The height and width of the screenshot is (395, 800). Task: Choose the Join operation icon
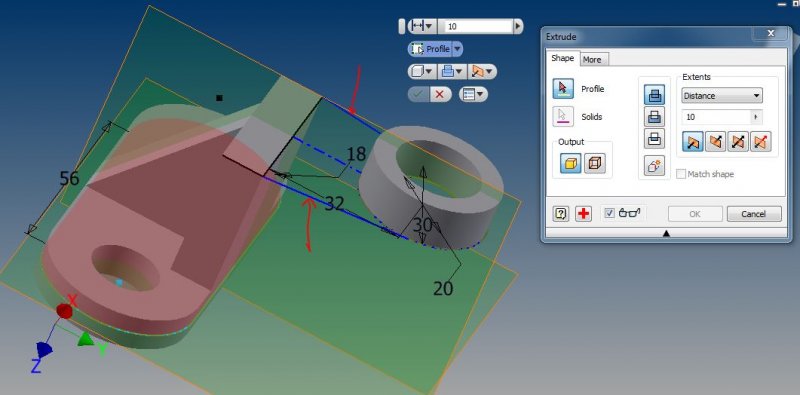pos(654,95)
